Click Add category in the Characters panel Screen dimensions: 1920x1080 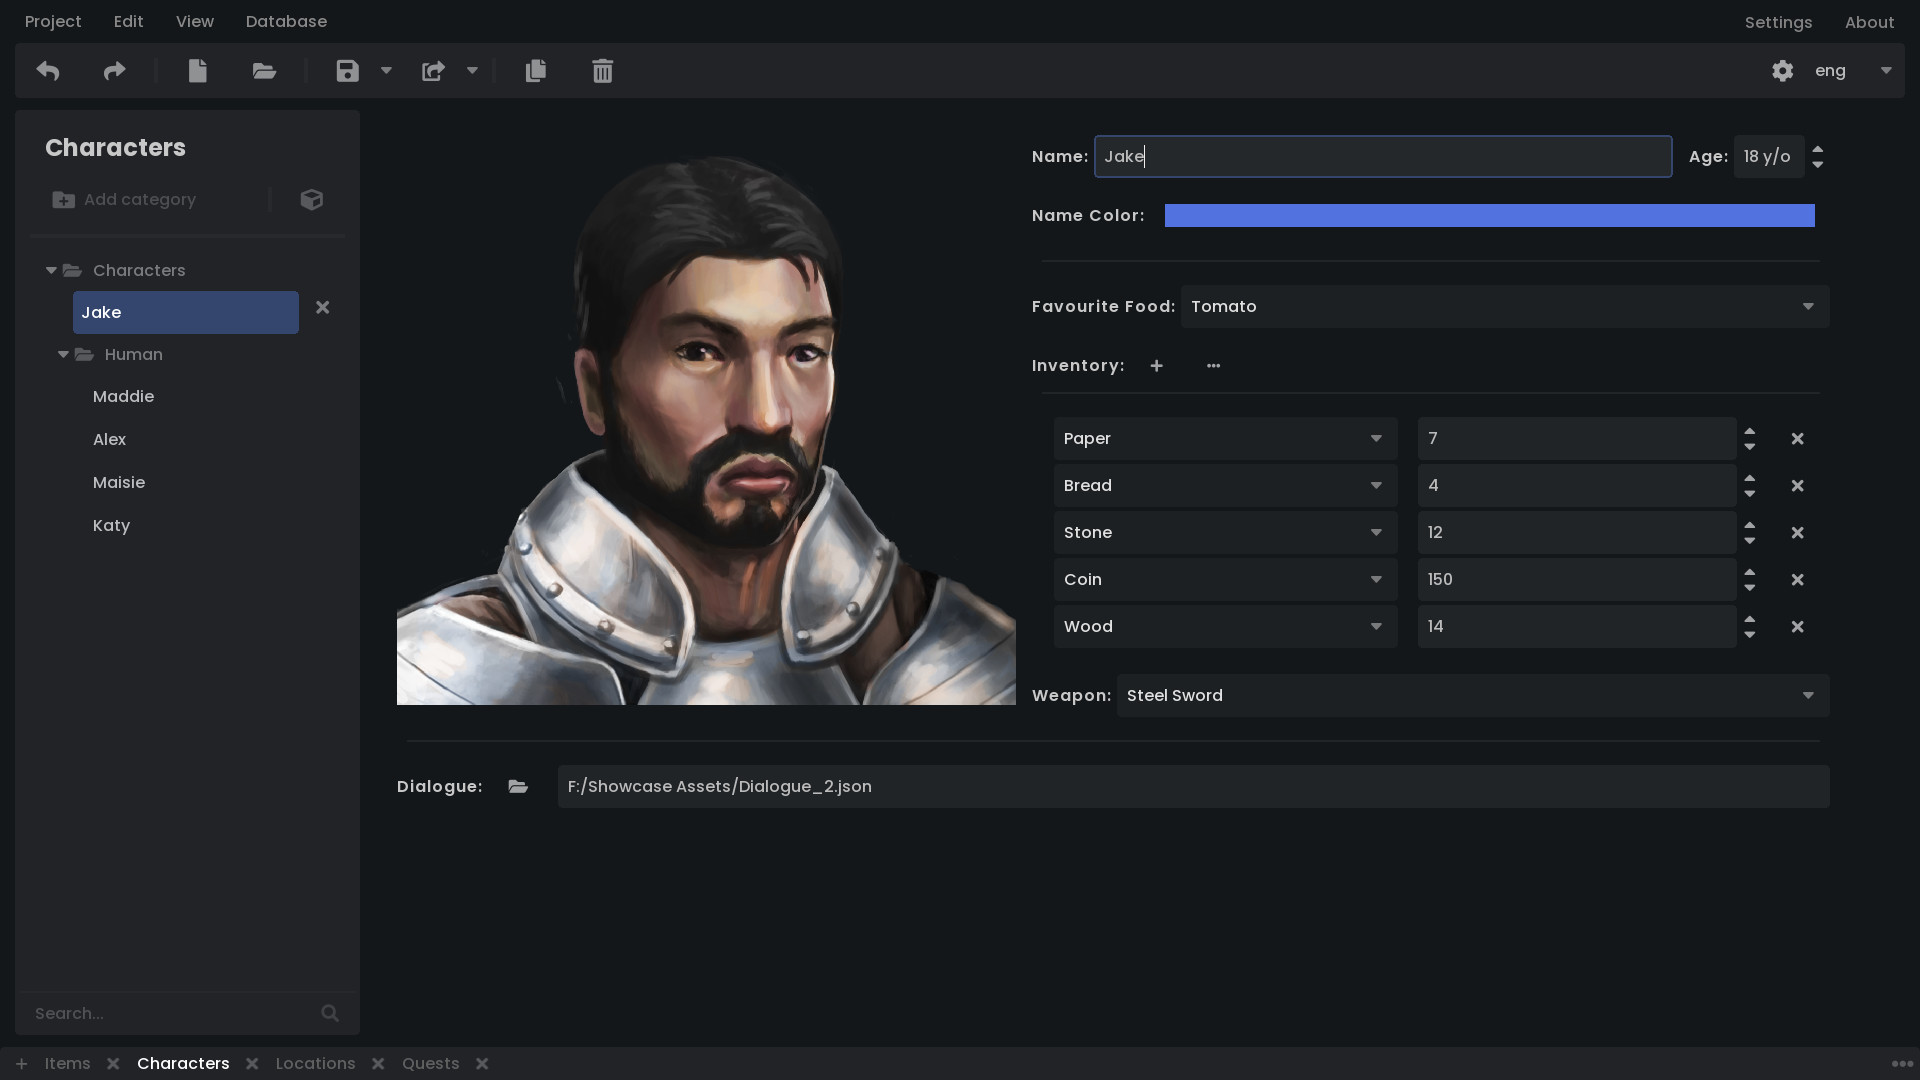124,199
